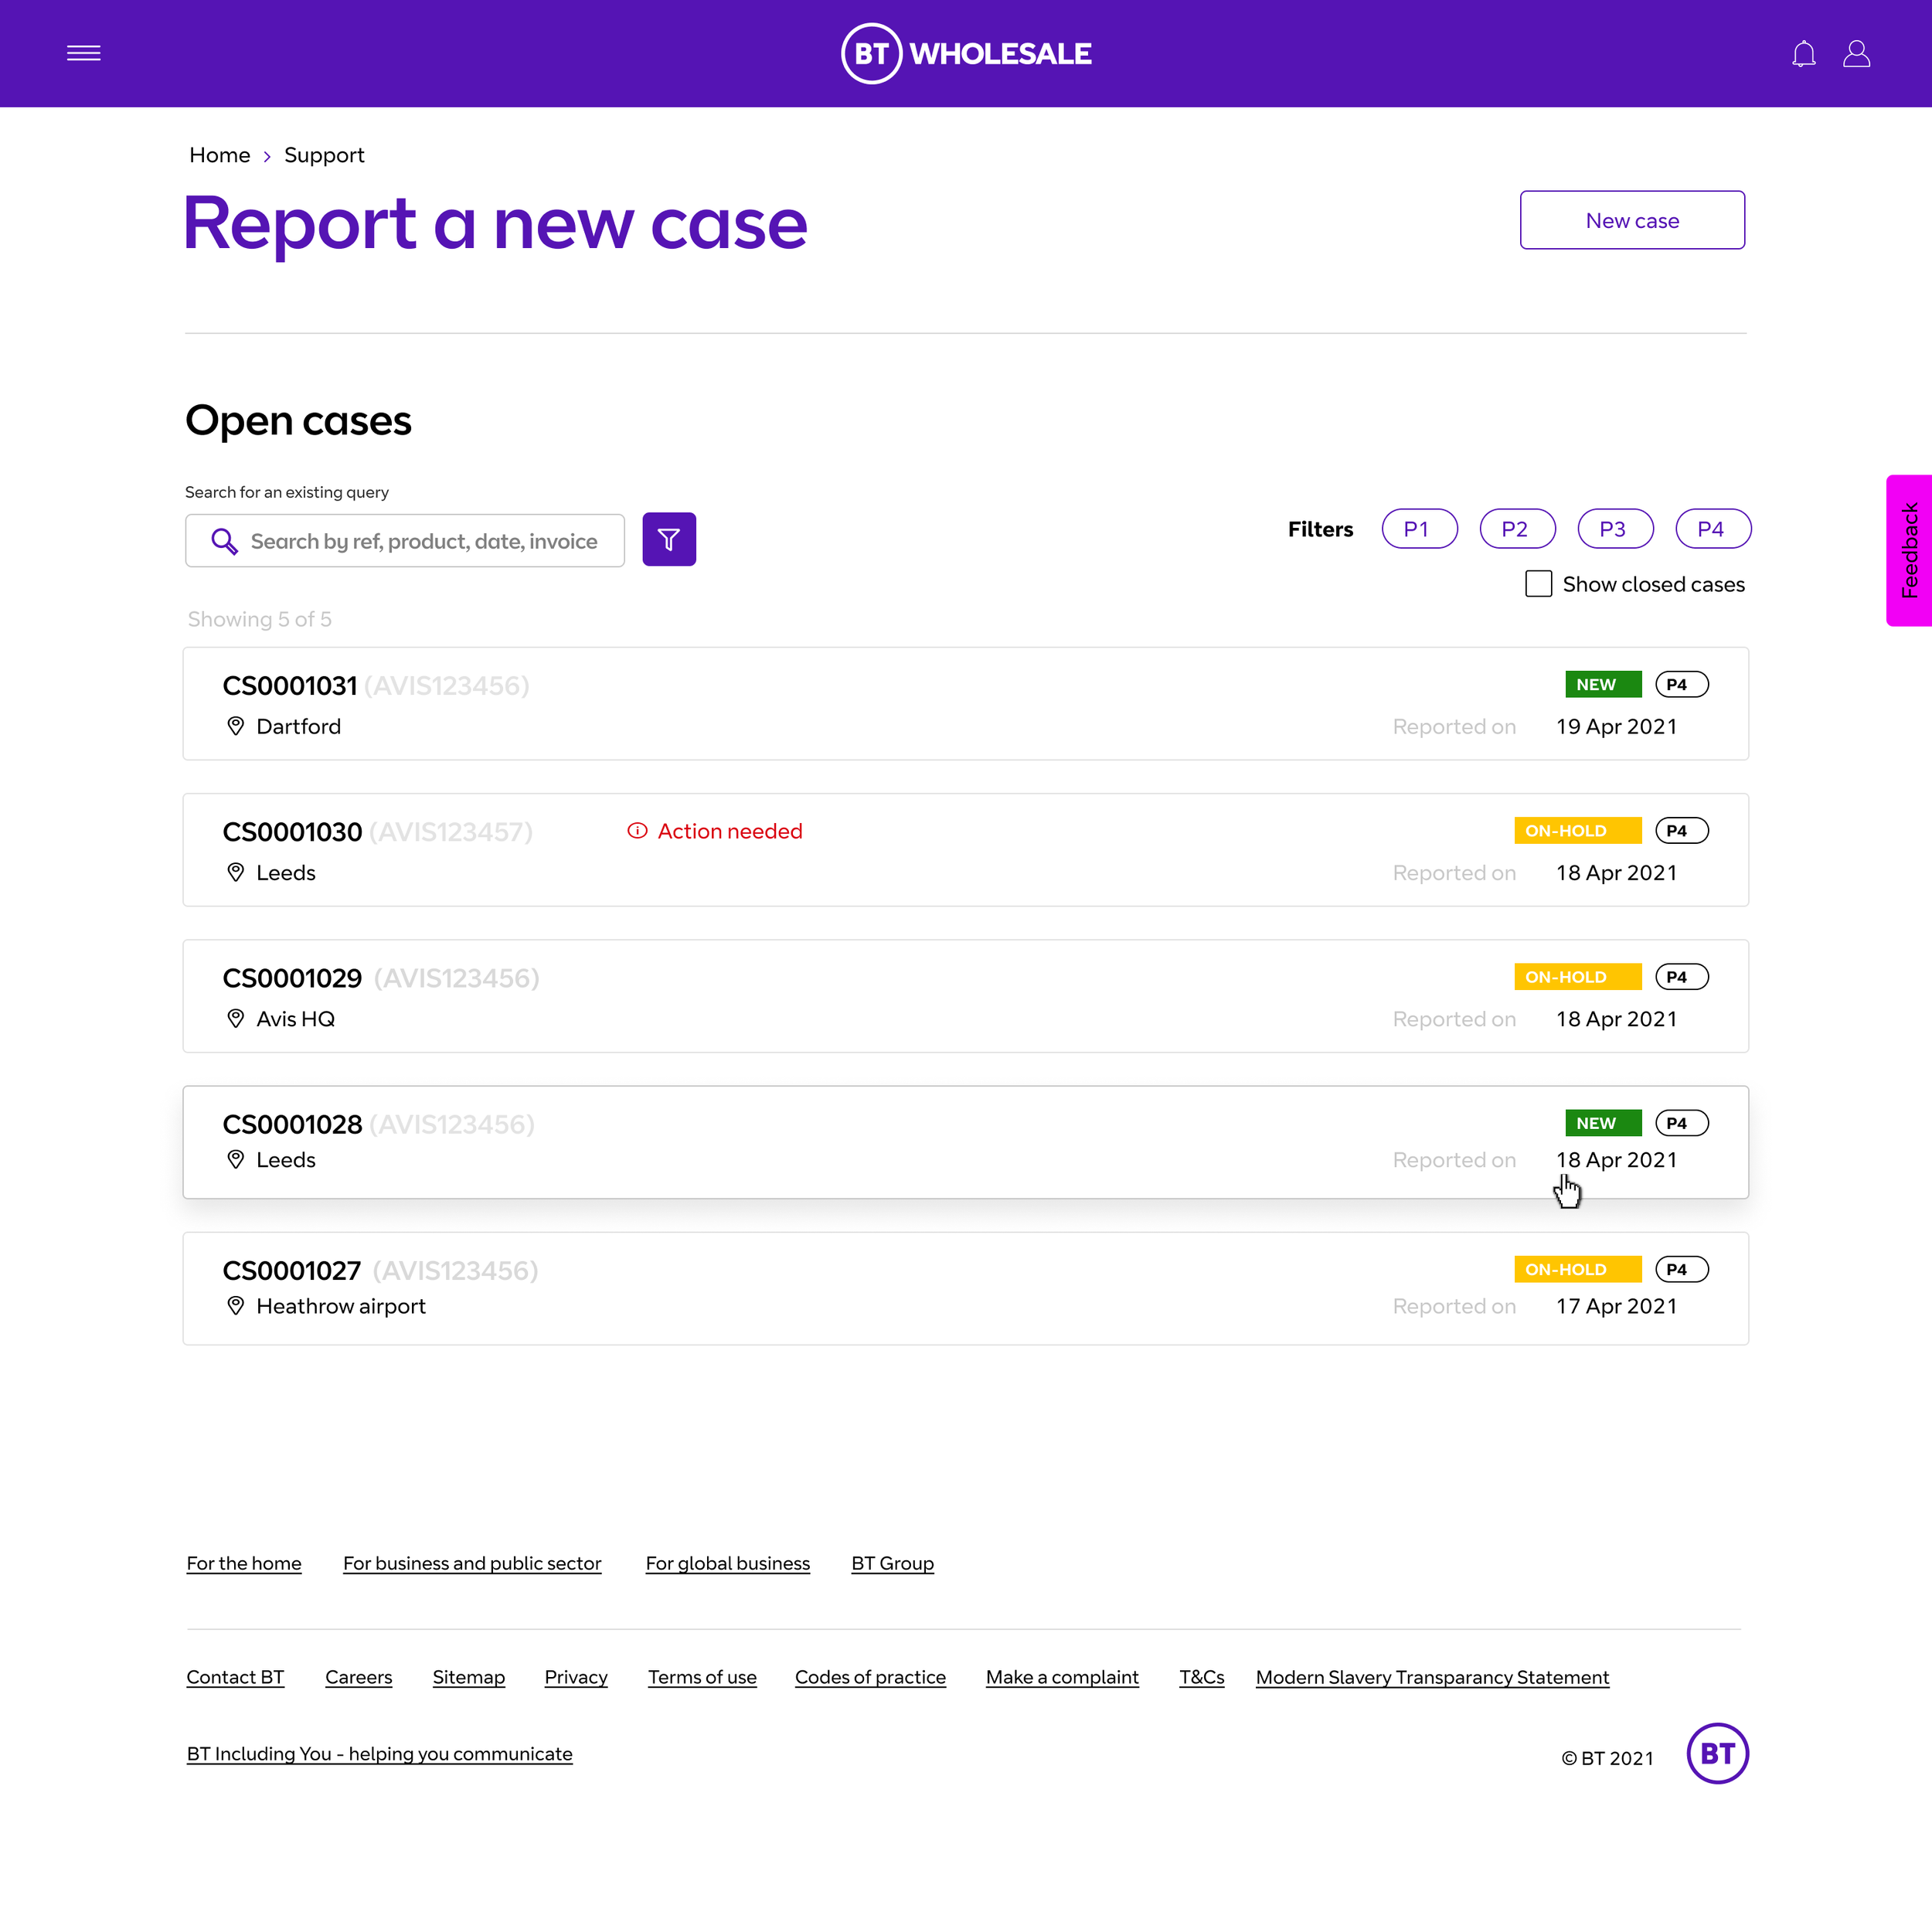
Task: Enable the Show closed cases checkbox
Action: 1538,583
